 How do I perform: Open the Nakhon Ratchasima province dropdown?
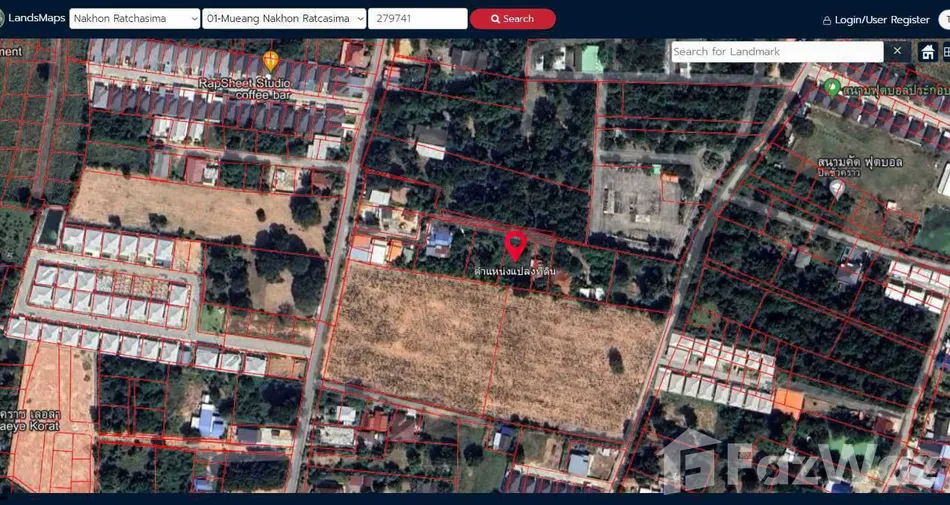tap(134, 19)
